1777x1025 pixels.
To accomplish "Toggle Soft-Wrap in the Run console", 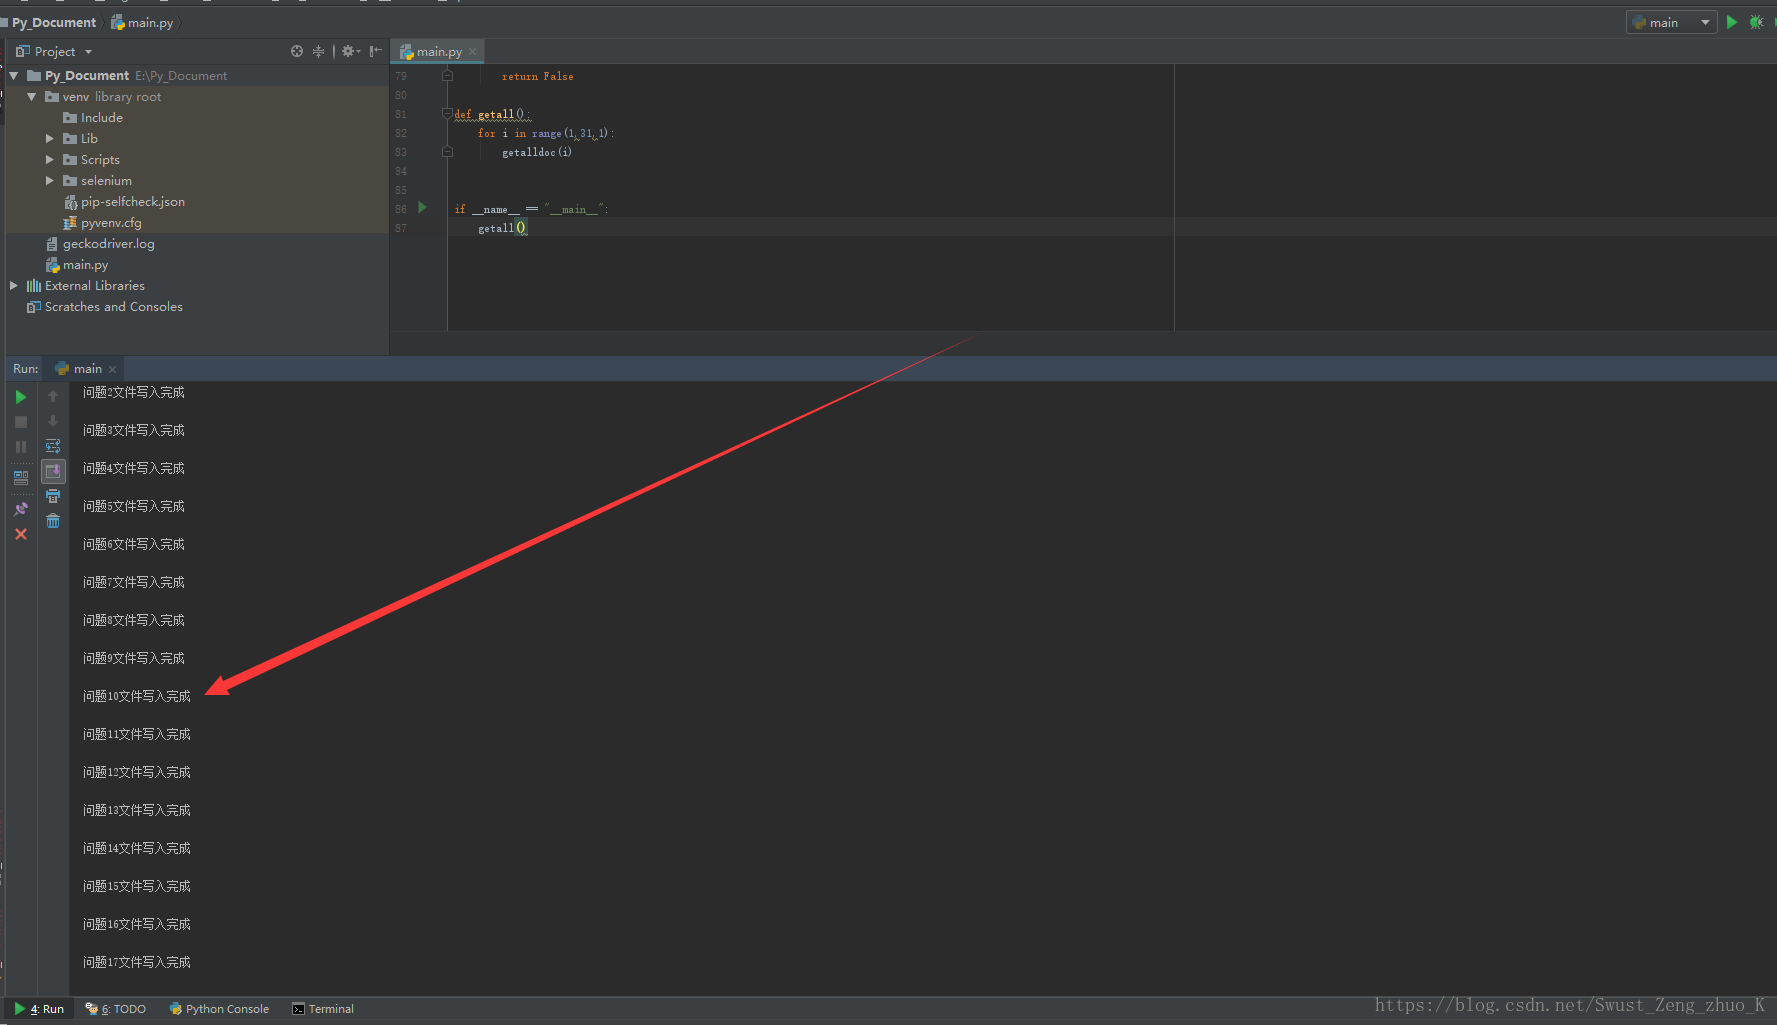I will (x=53, y=446).
